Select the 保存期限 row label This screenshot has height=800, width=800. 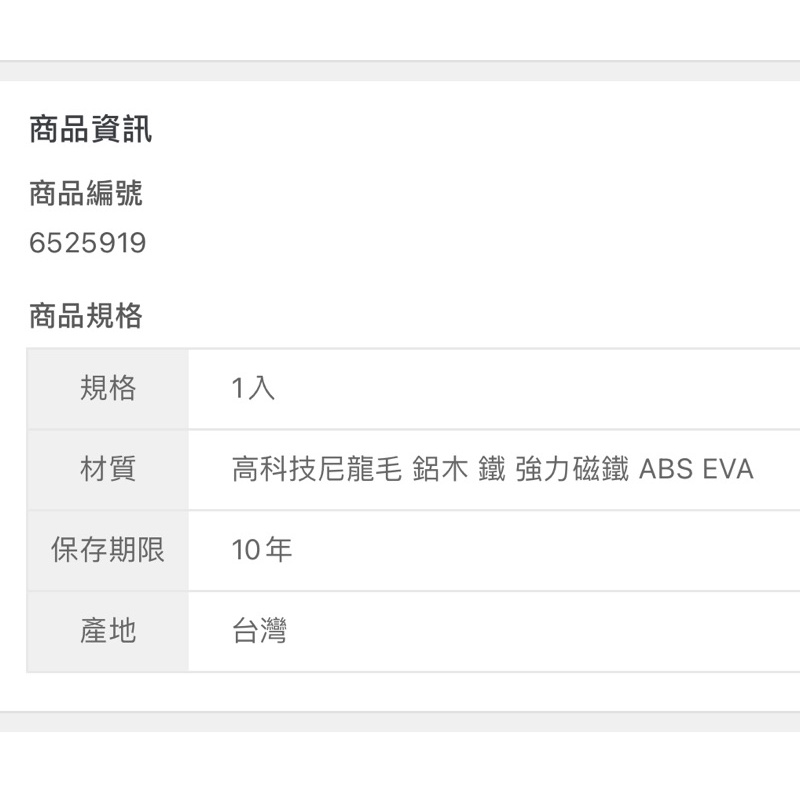click(x=108, y=550)
